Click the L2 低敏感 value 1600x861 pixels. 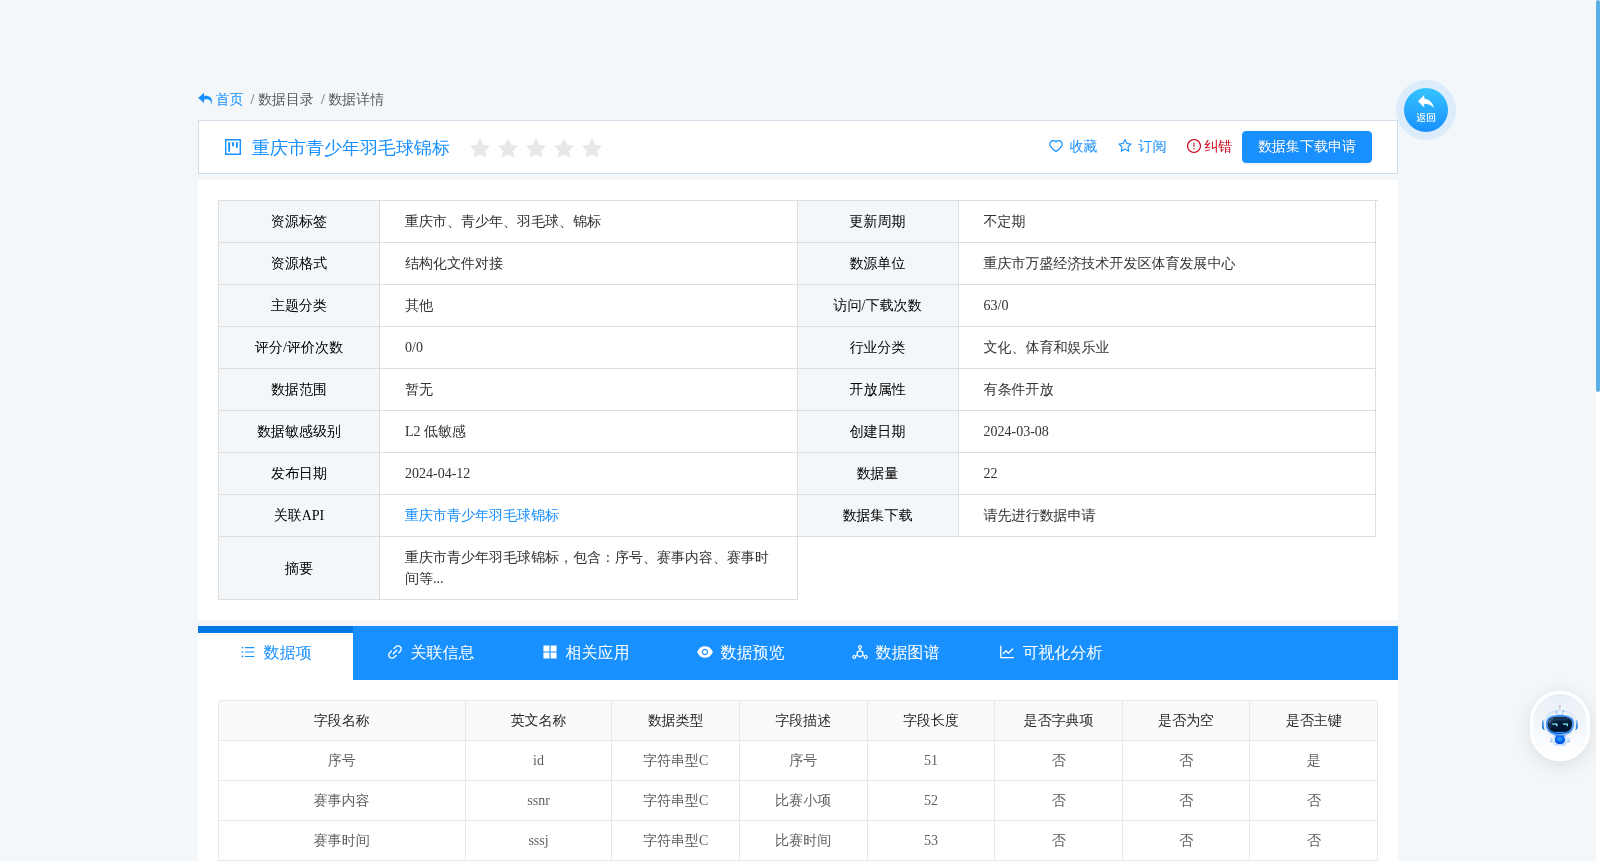click(435, 432)
